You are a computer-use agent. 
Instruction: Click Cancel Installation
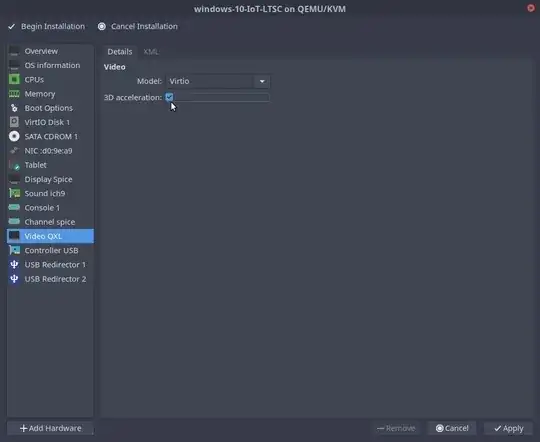click(x=138, y=27)
